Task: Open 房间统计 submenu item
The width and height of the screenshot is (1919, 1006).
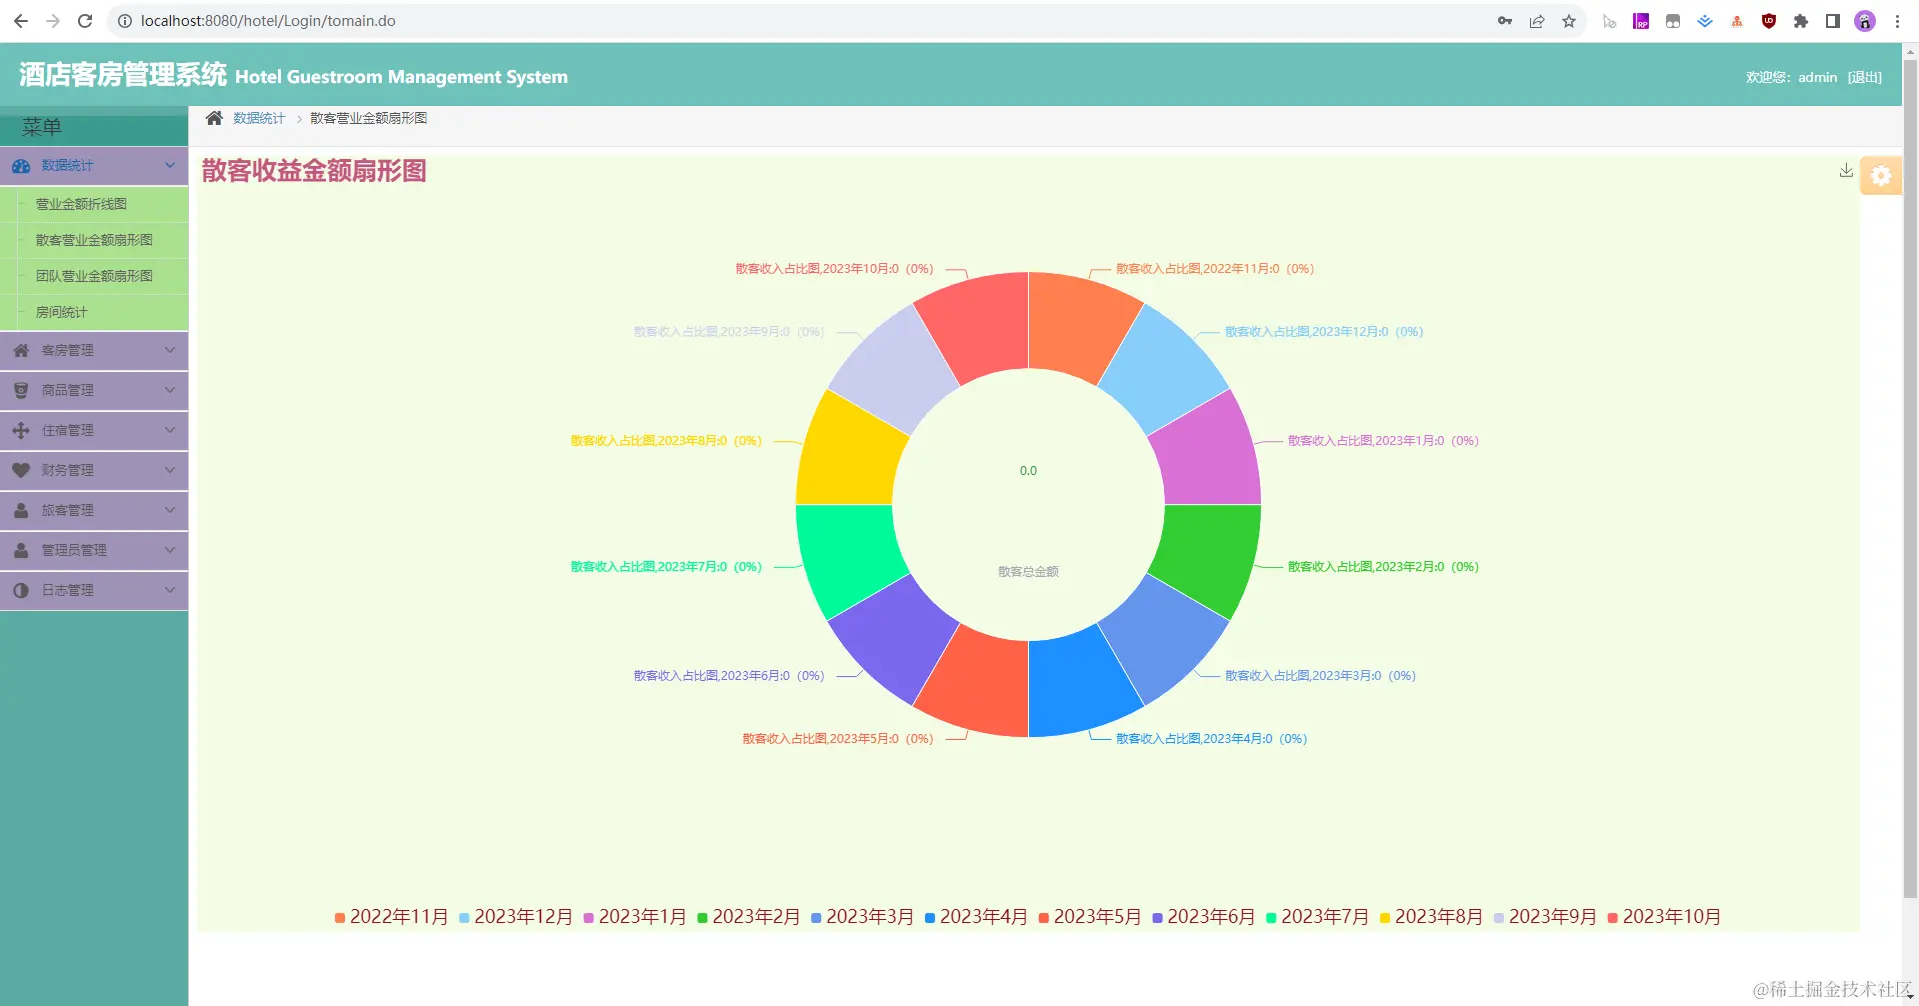Action: [94, 312]
